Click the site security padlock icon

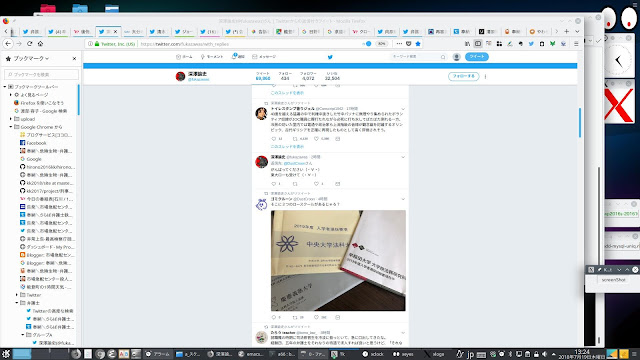(97, 44)
